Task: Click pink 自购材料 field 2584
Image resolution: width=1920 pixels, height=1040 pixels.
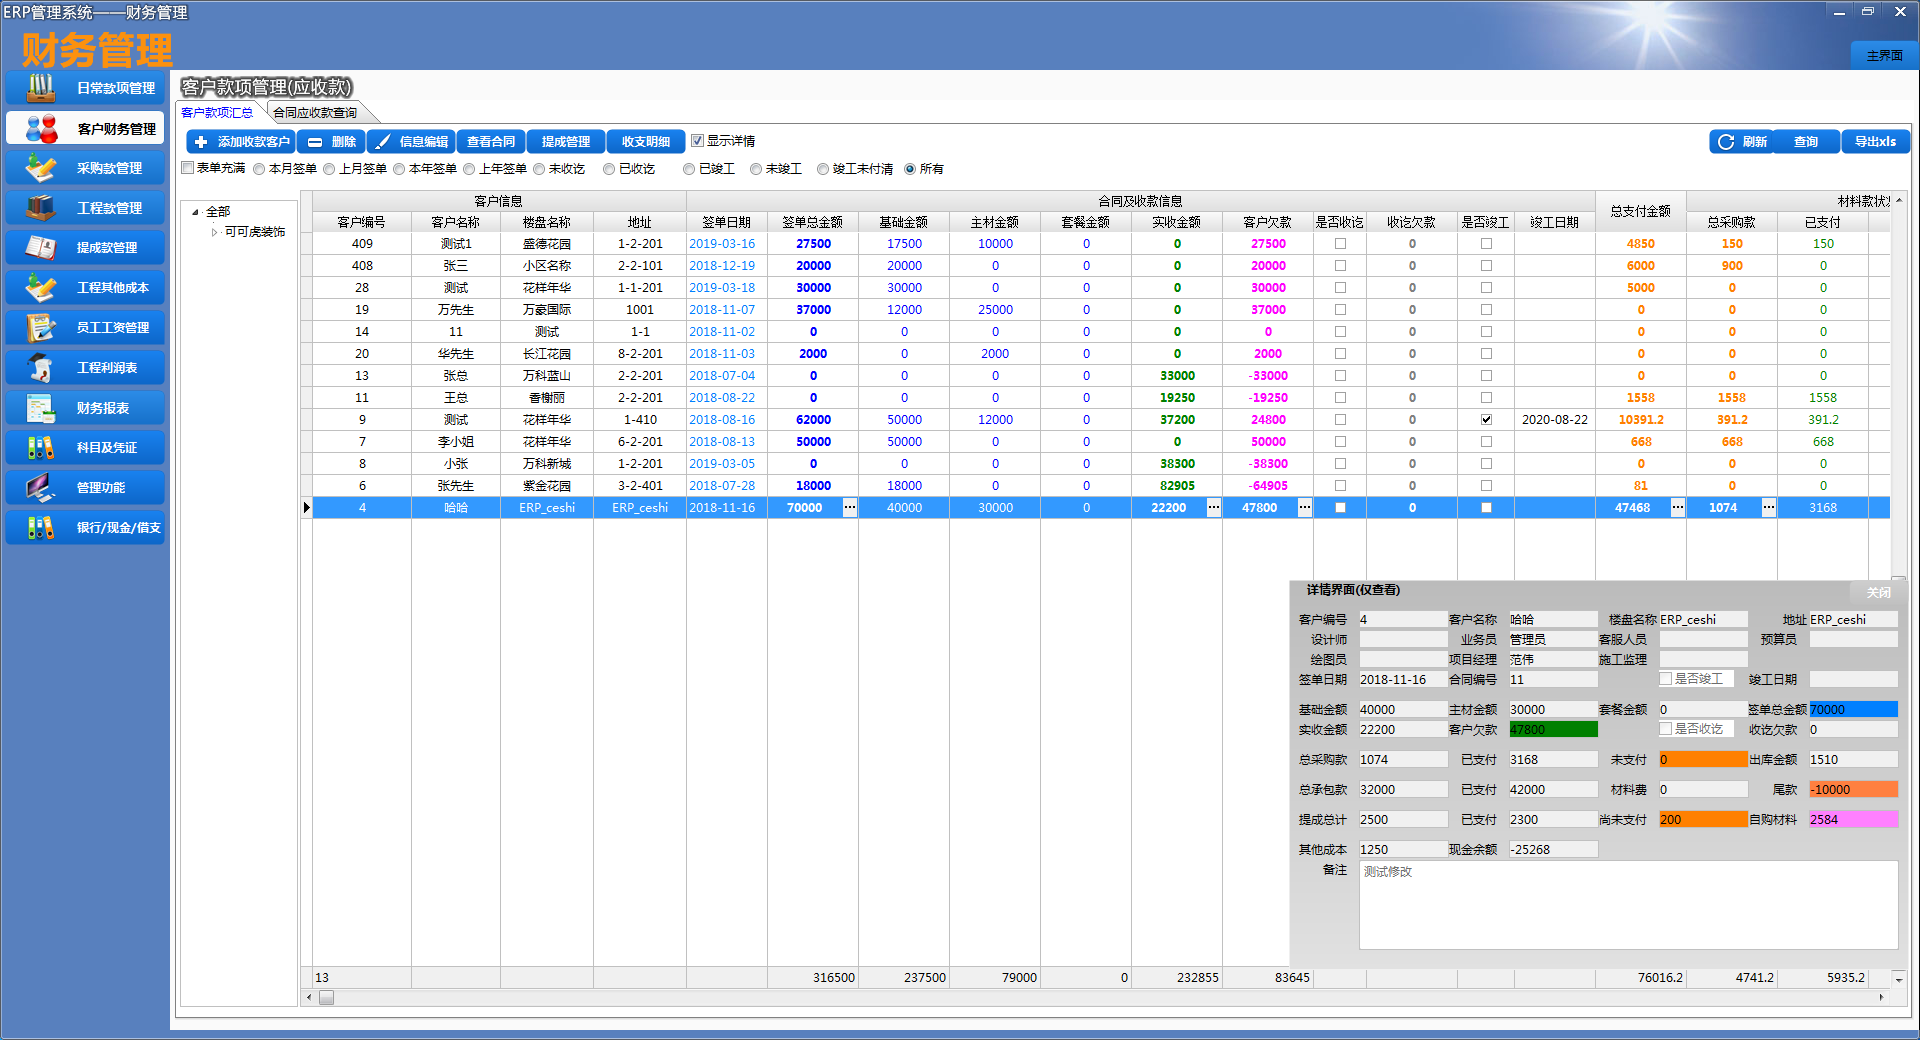Action: (1853, 819)
